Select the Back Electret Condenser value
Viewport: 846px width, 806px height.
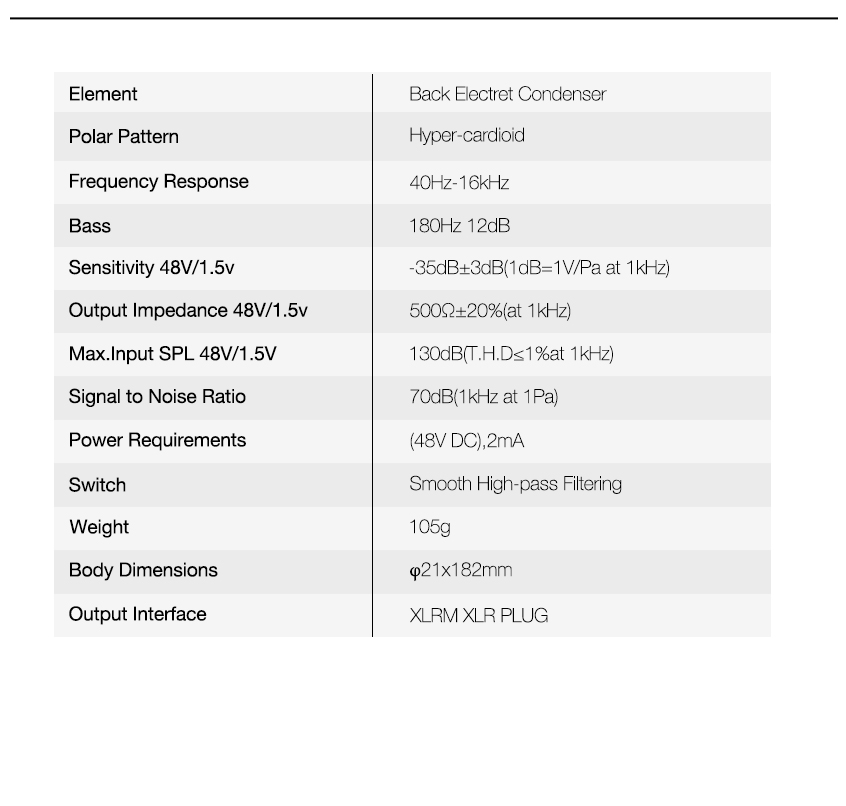[507, 94]
